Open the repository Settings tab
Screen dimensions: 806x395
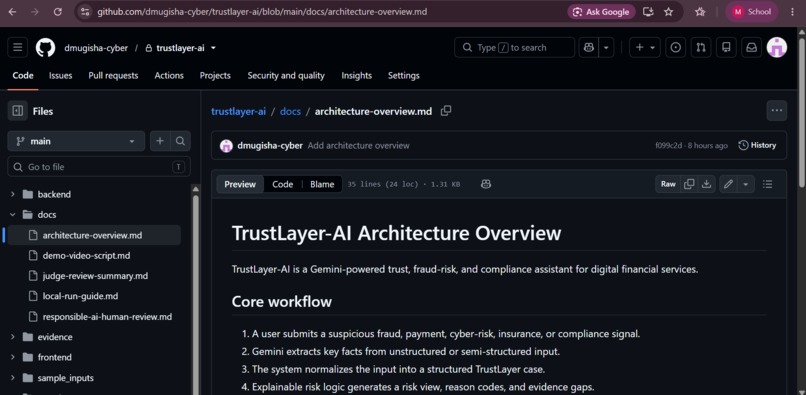pos(404,76)
